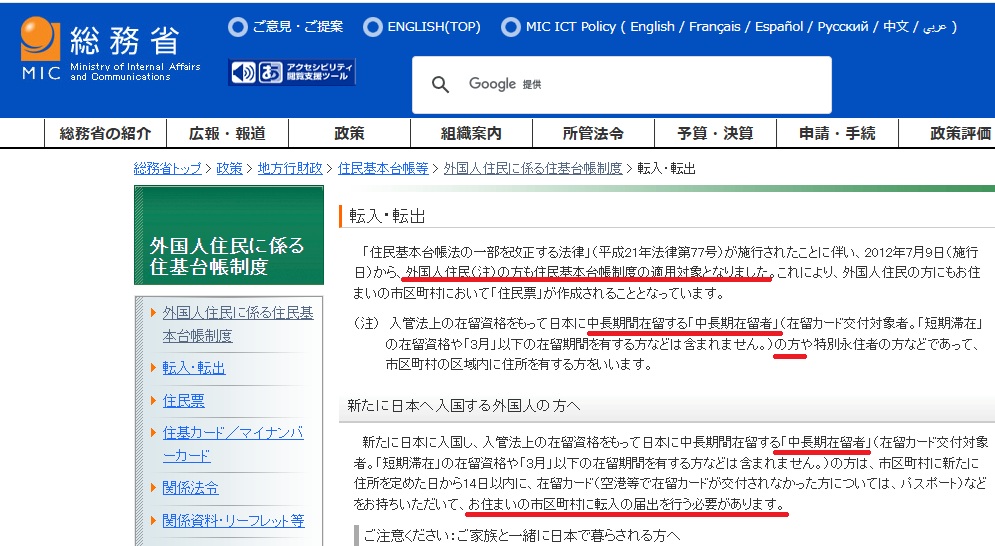The image size is (995, 546).
Task: Go to 総務省トップ breadcrumb link
Action: [x=167, y=169]
